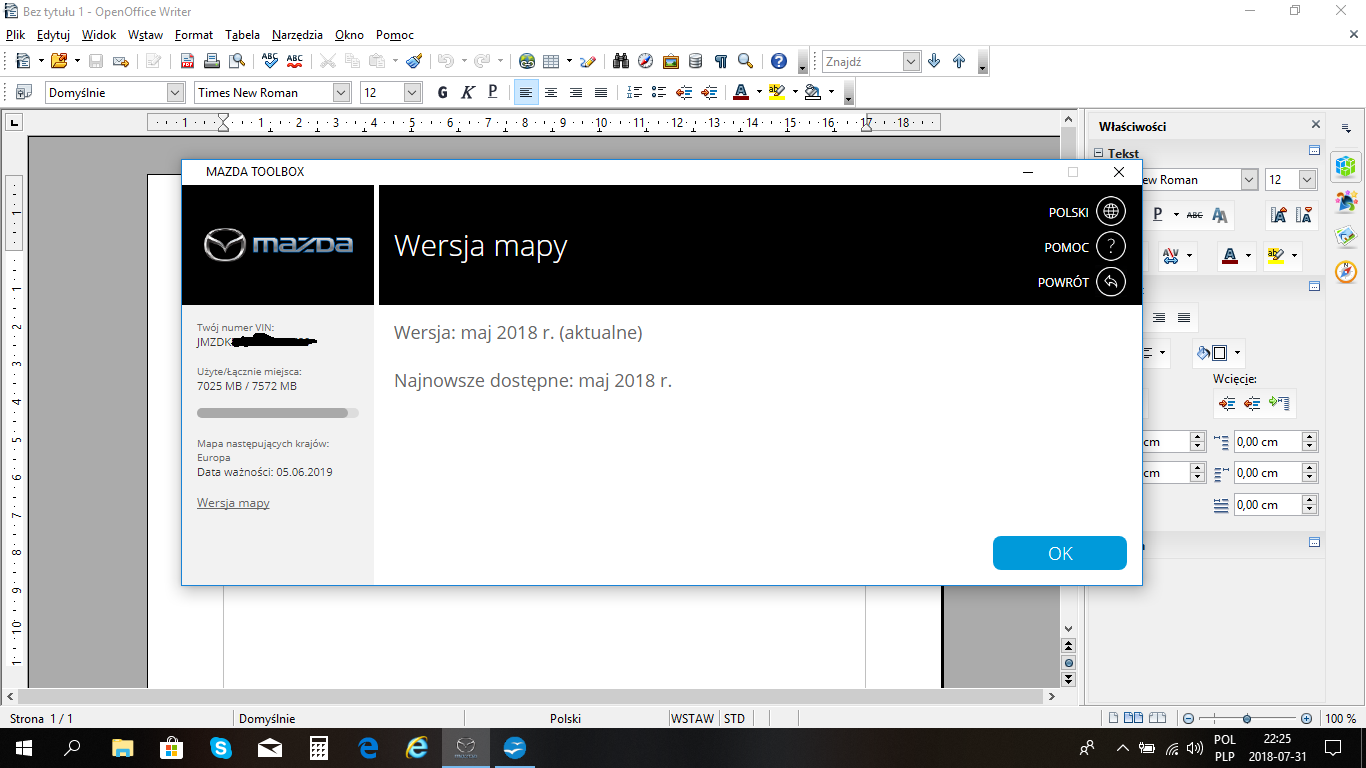Export the document directly as PDF

tap(187, 61)
